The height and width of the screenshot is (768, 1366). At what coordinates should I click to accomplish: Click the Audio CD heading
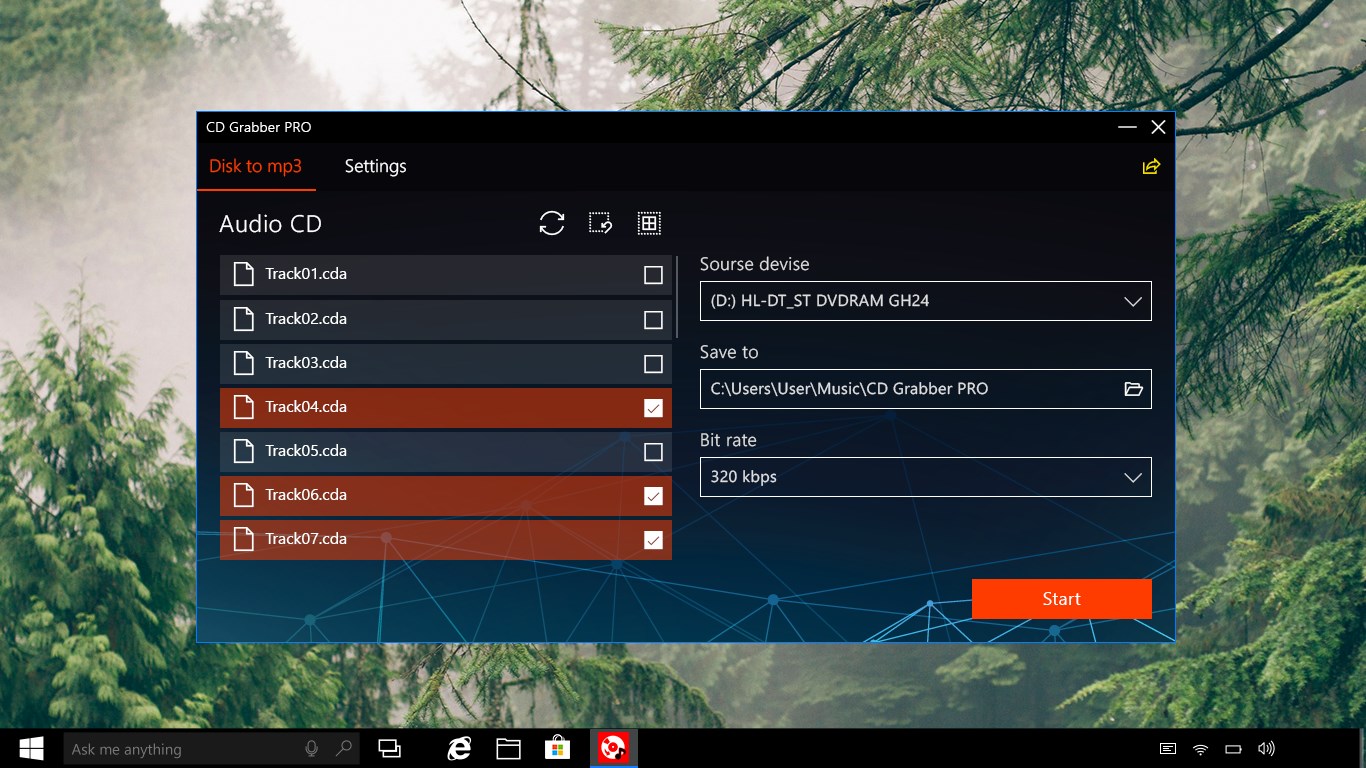click(x=270, y=224)
